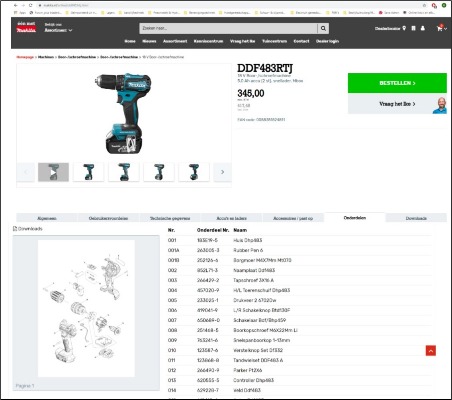The image size is (452, 400).
Task: Open the user account icon
Action: [x=423, y=28]
